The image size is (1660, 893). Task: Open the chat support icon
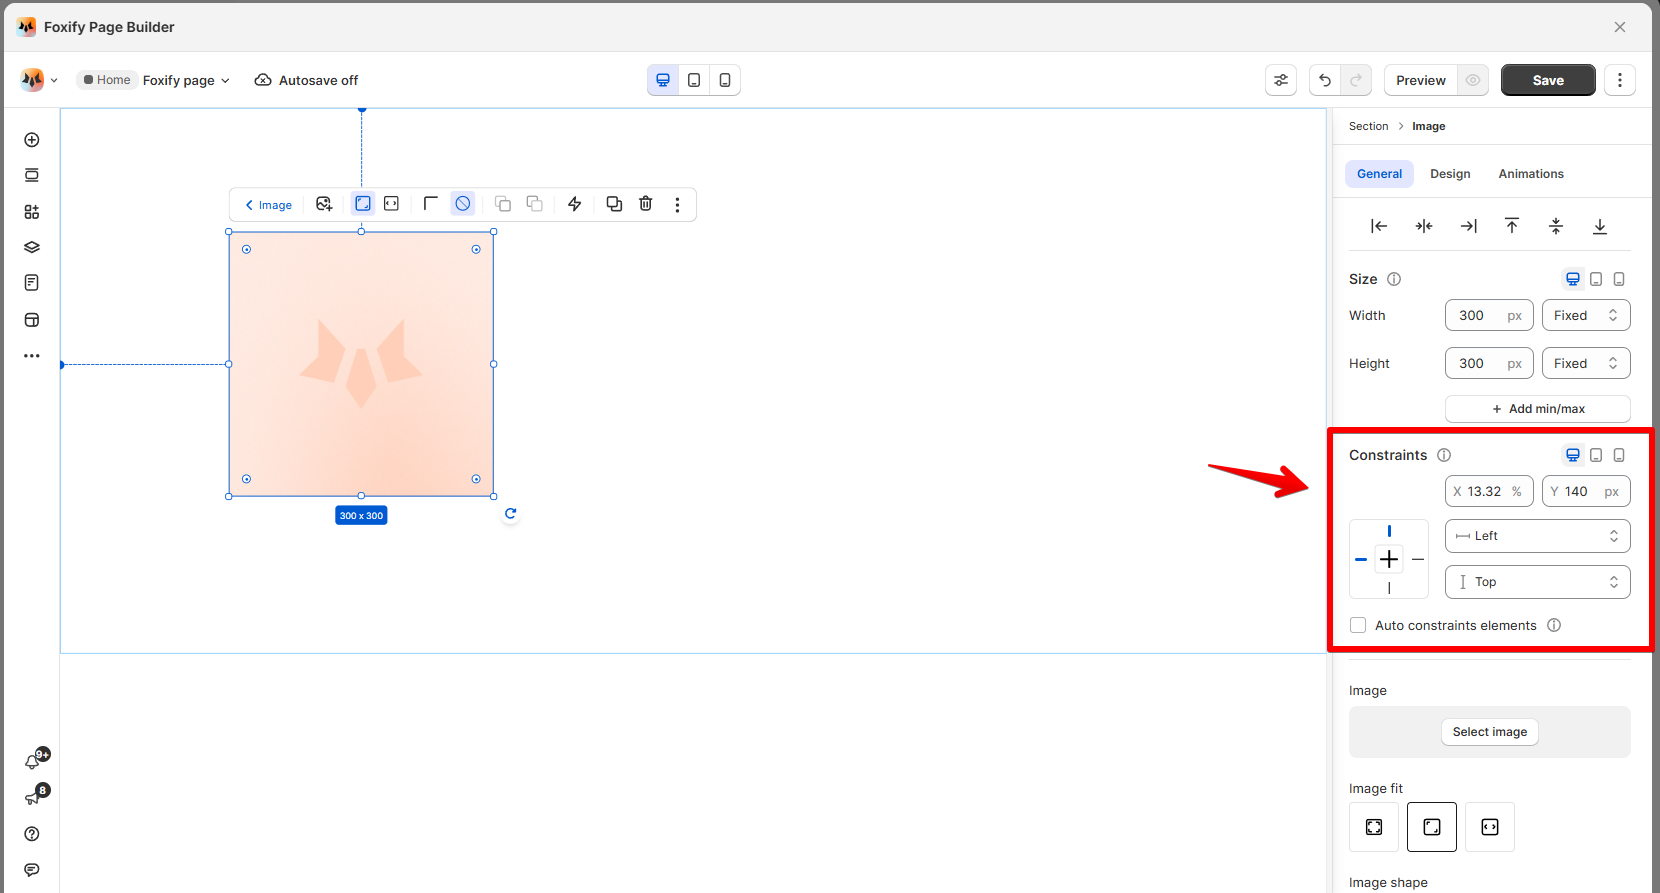pyautogui.click(x=32, y=870)
